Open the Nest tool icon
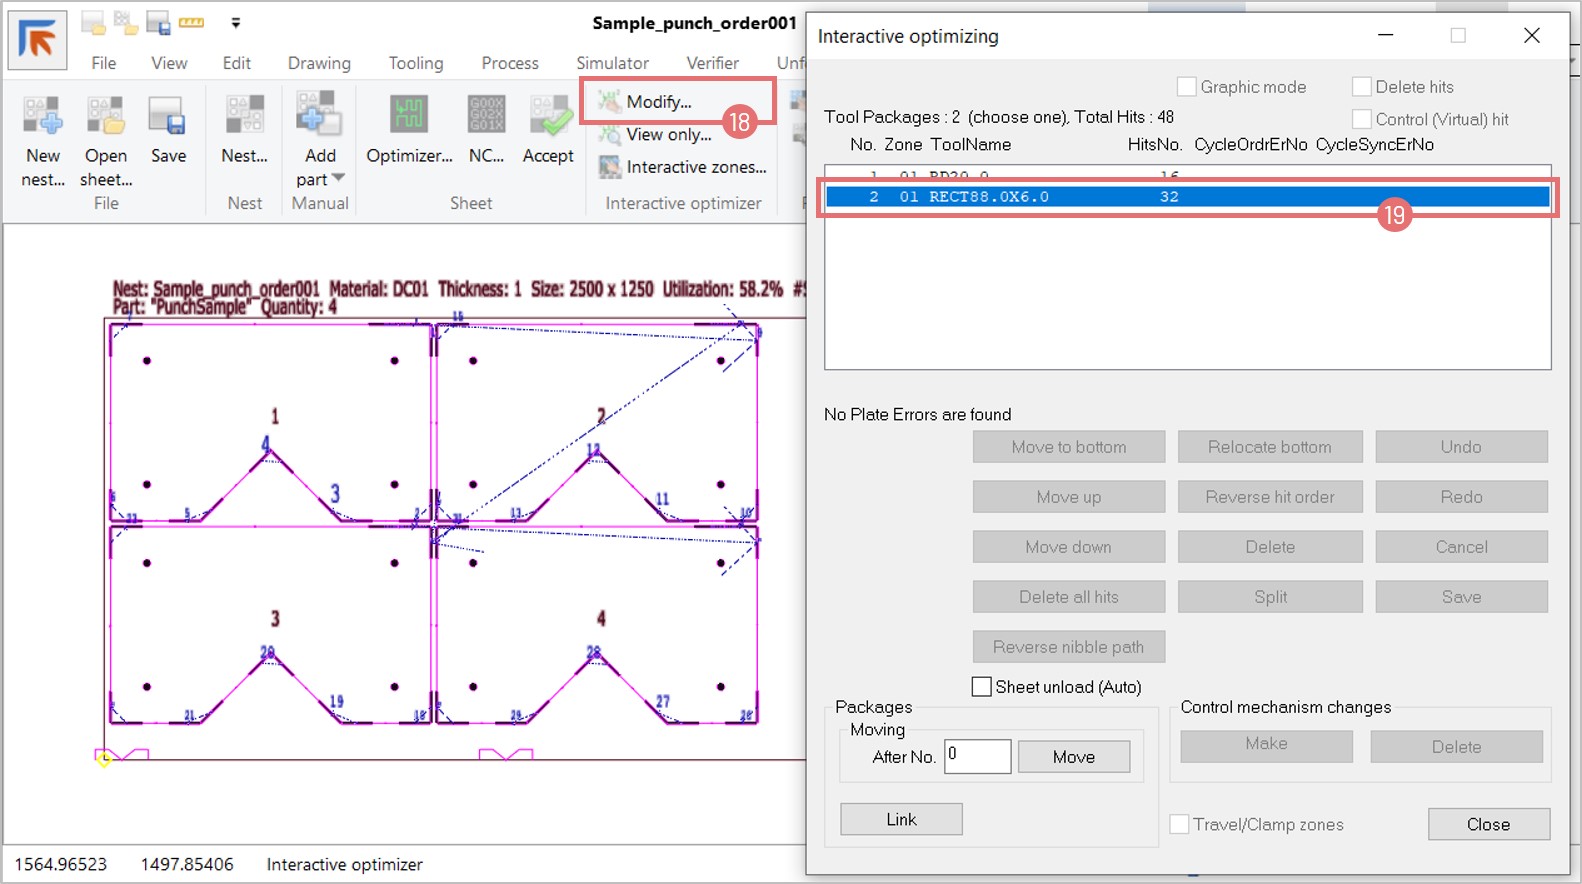Screen dimensions: 1582x884 click(244, 118)
